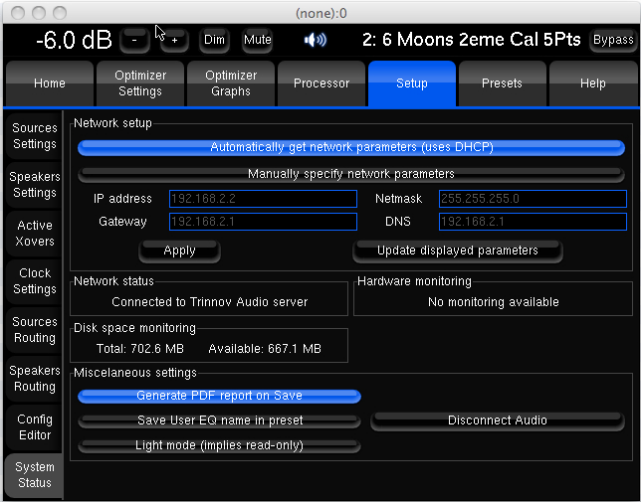Viewport: 641px width, 502px height.
Task: Click the IP address field
Action: pyautogui.click(x=262, y=198)
